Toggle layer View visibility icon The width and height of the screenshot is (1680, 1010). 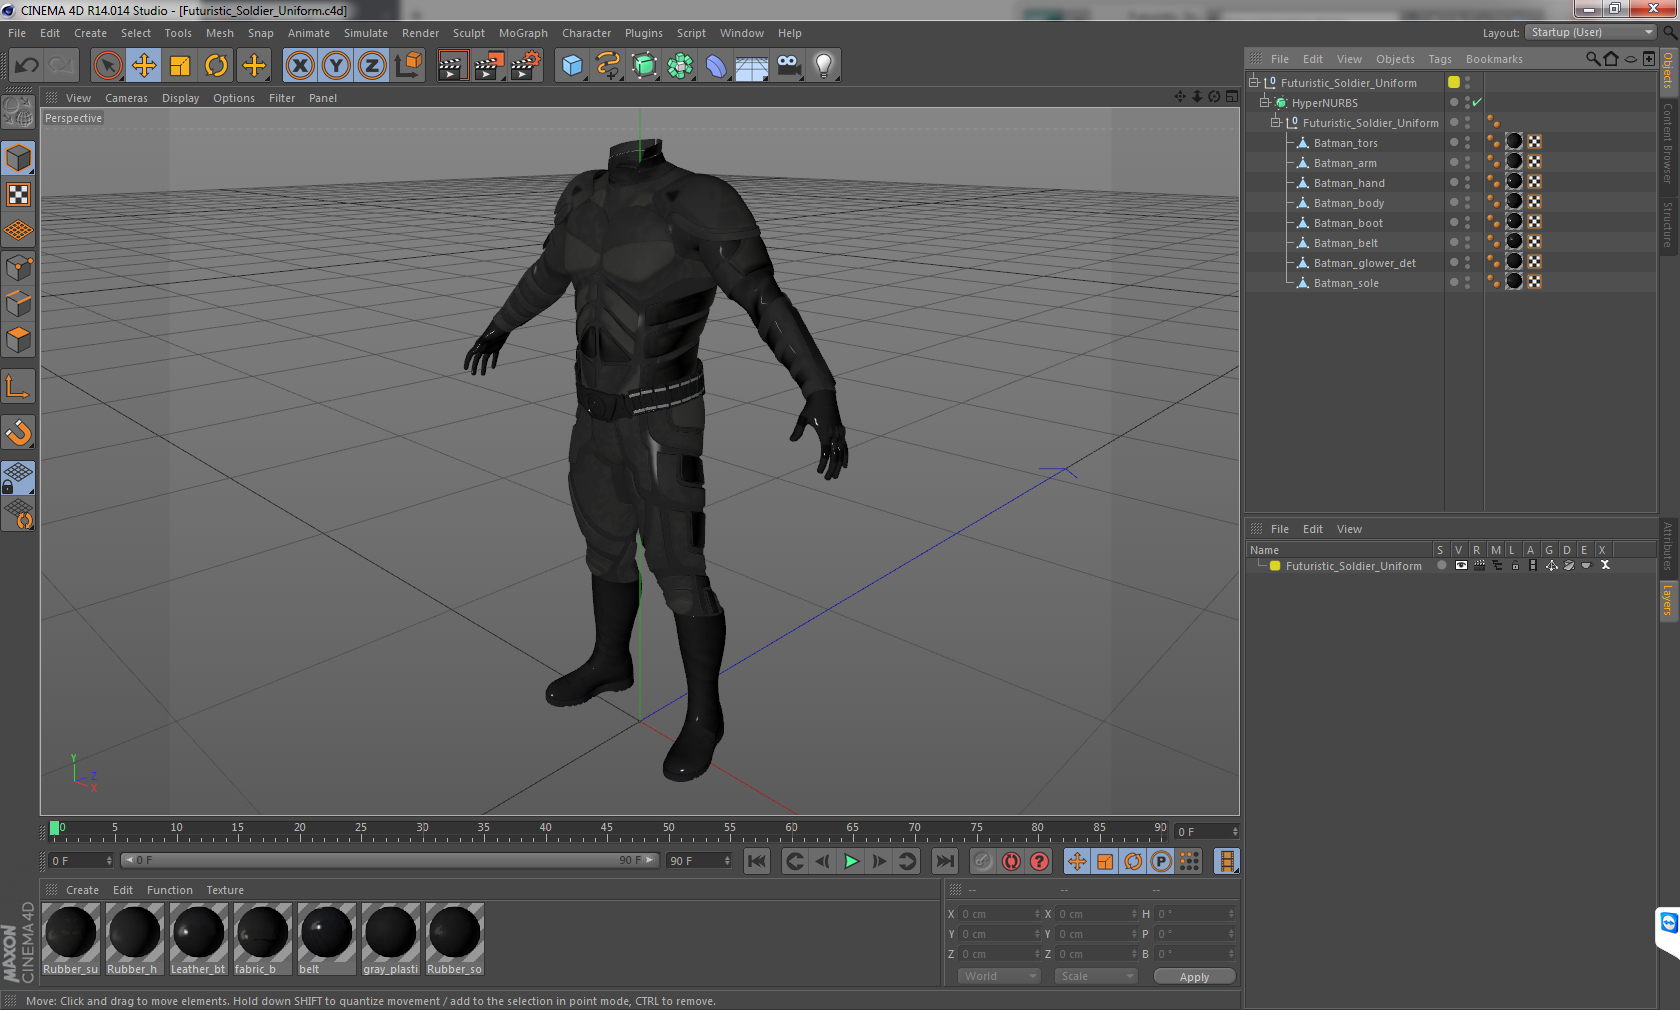click(1461, 565)
